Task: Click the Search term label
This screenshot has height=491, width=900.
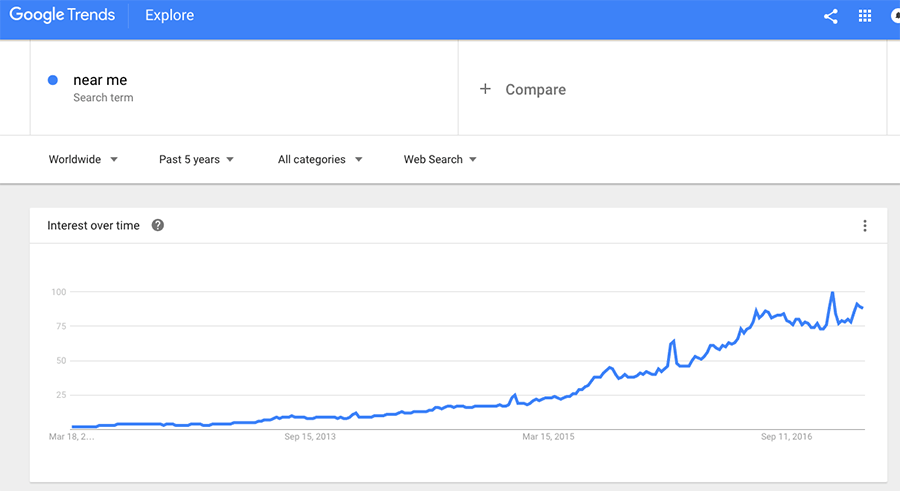Action: 103,98
